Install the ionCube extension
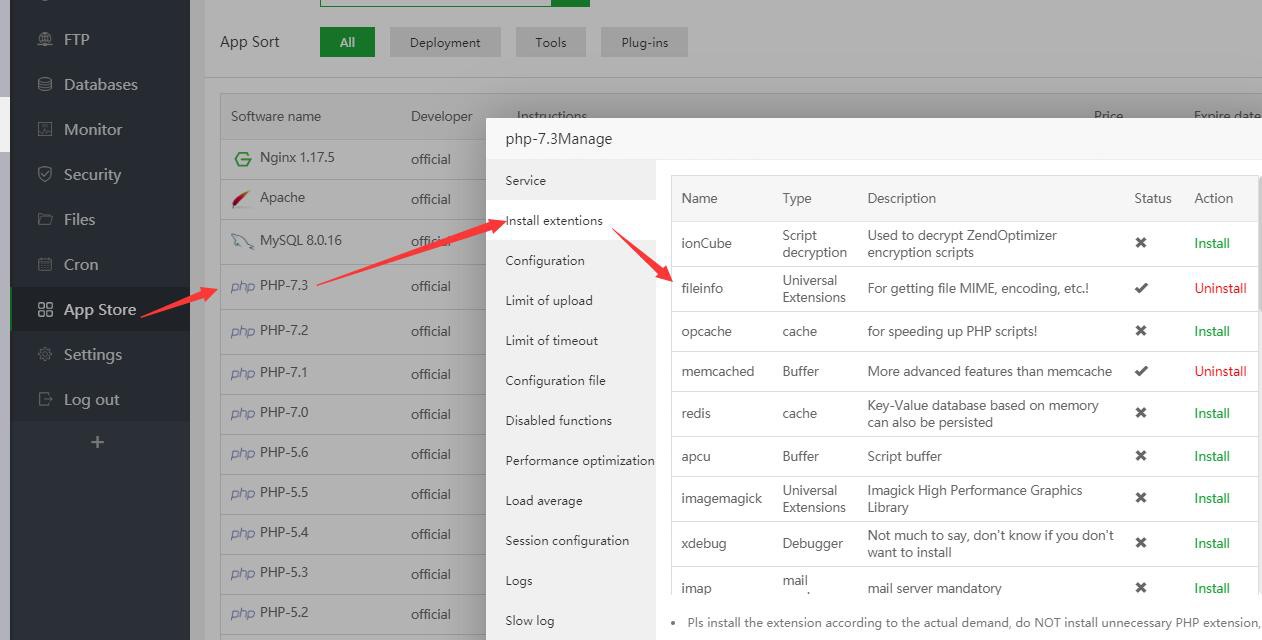The width and height of the screenshot is (1262, 640). click(x=1211, y=243)
